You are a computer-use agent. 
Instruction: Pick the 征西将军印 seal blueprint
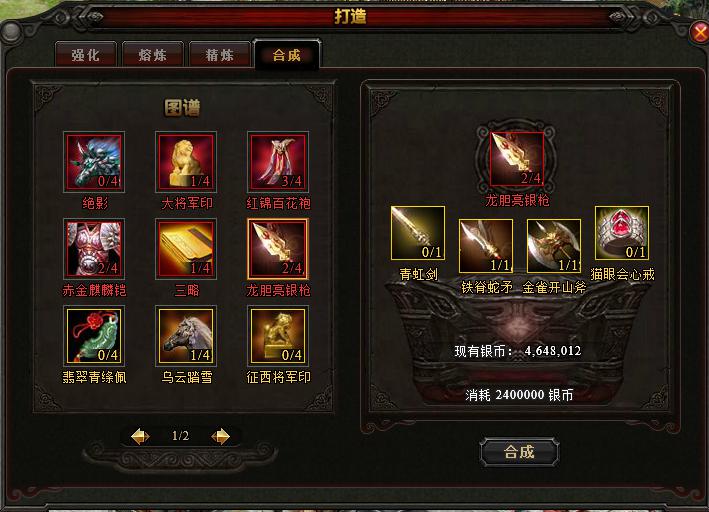pos(278,336)
